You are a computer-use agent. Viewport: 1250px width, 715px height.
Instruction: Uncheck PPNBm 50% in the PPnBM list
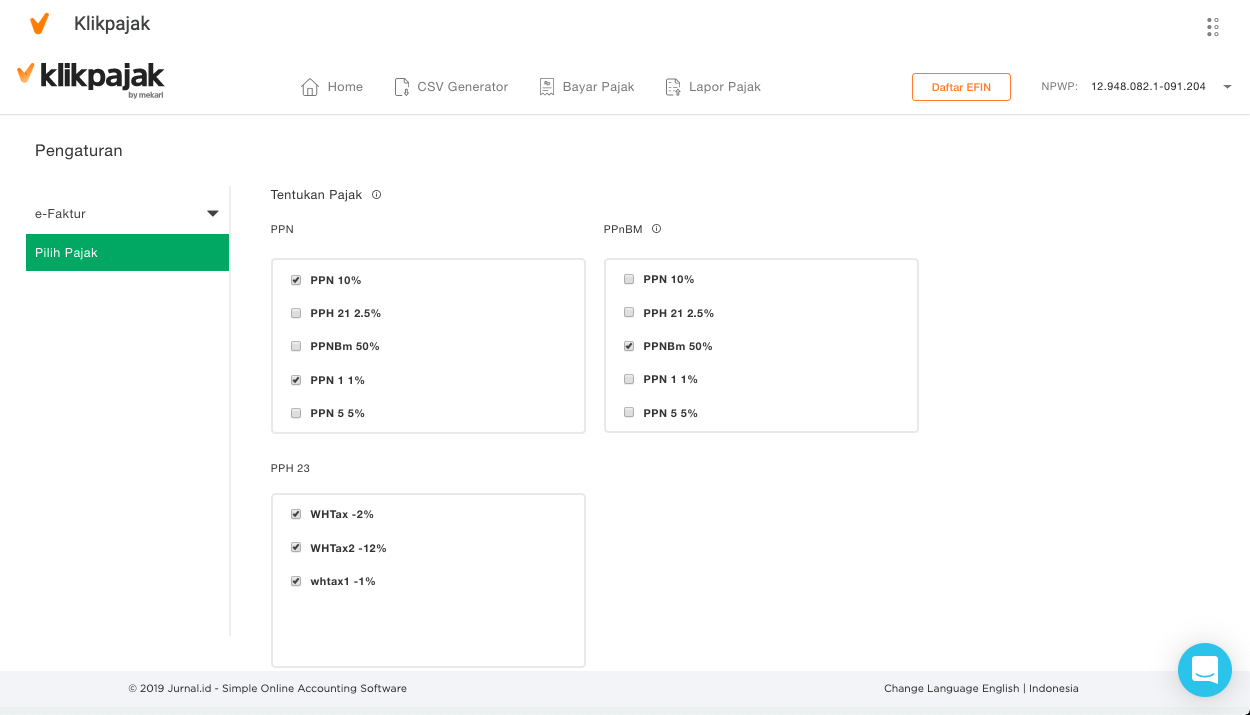point(629,346)
